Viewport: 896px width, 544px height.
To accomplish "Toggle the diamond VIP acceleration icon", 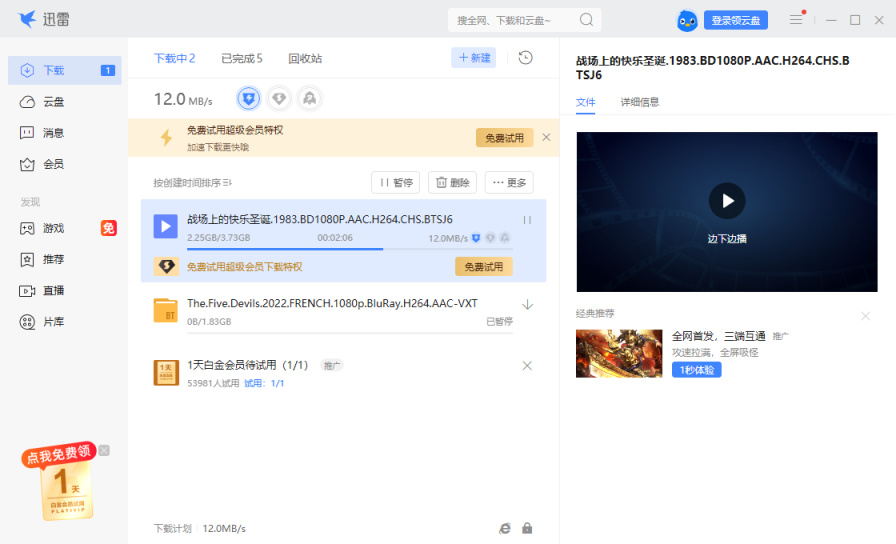I will click(279, 99).
